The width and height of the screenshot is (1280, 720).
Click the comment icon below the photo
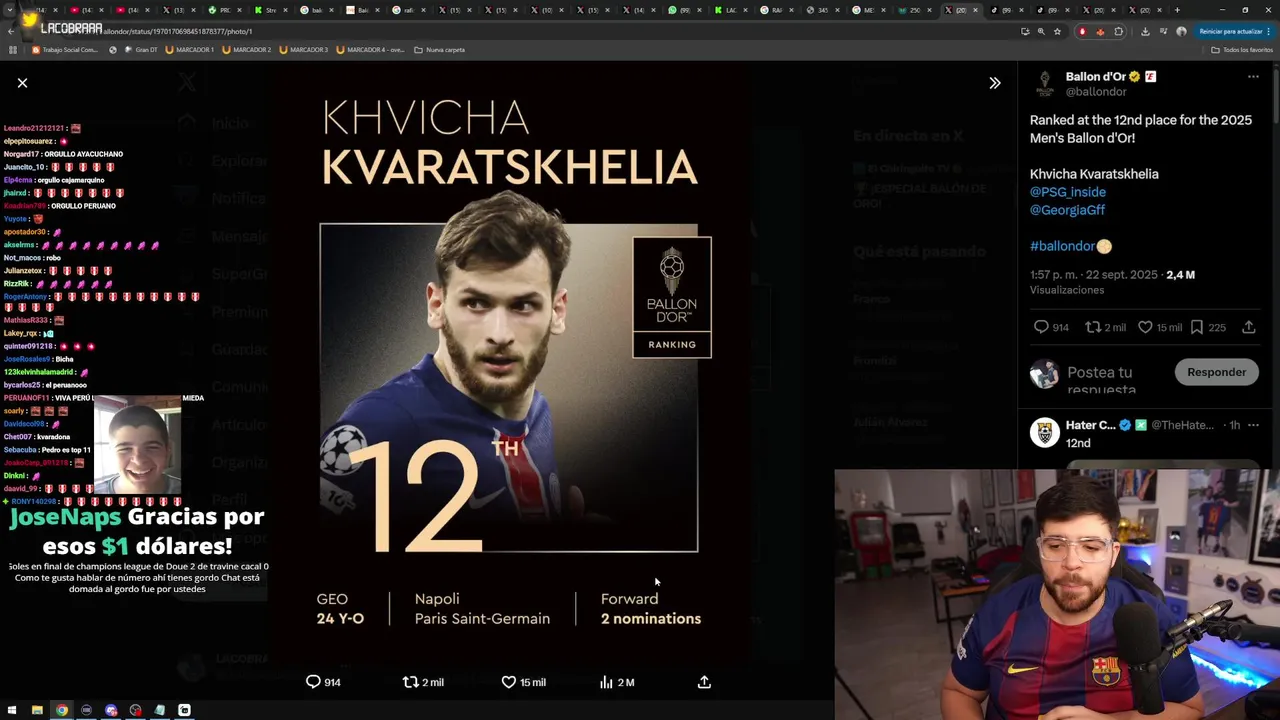pyautogui.click(x=313, y=682)
